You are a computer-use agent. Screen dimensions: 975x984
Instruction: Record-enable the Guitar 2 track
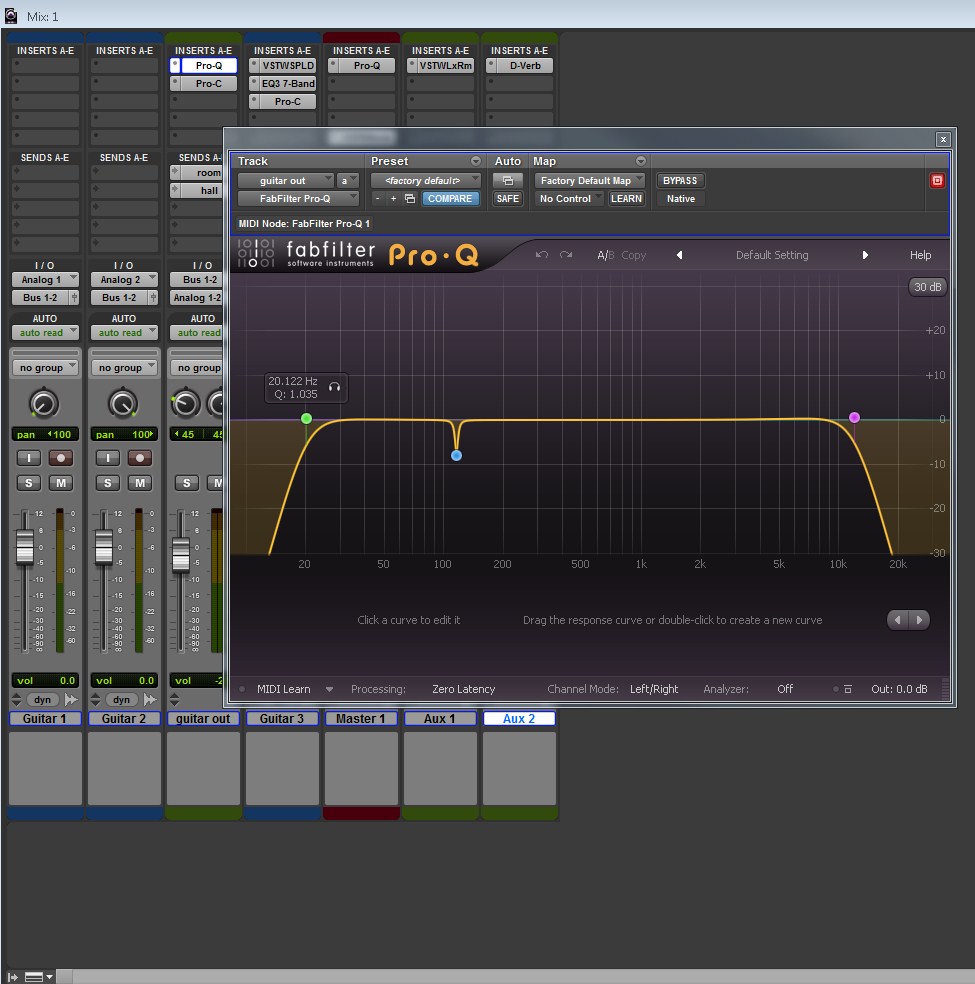click(x=140, y=458)
